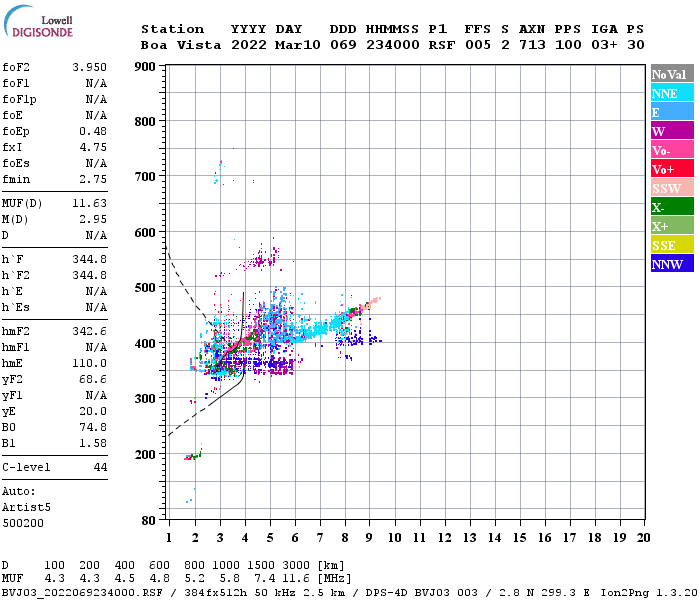Screen dimensions: 700x600
Task: Click the Artist5 auto-scaling label
Action: coord(26,508)
